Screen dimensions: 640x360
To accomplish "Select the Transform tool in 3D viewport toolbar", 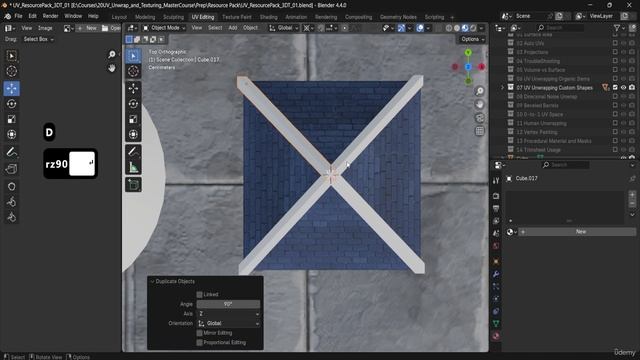I will [x=133, y=134].
